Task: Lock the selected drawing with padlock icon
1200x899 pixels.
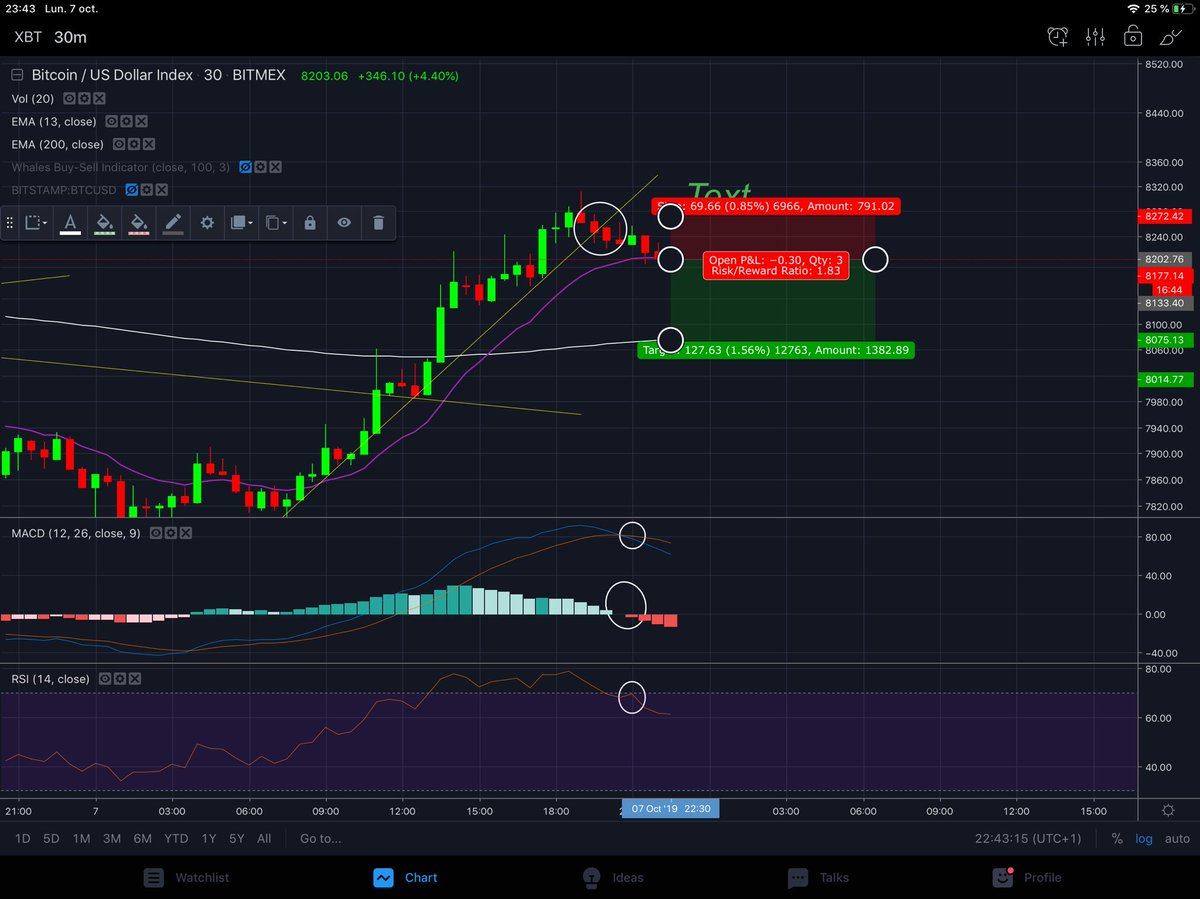Action: [x=310, y=222]
